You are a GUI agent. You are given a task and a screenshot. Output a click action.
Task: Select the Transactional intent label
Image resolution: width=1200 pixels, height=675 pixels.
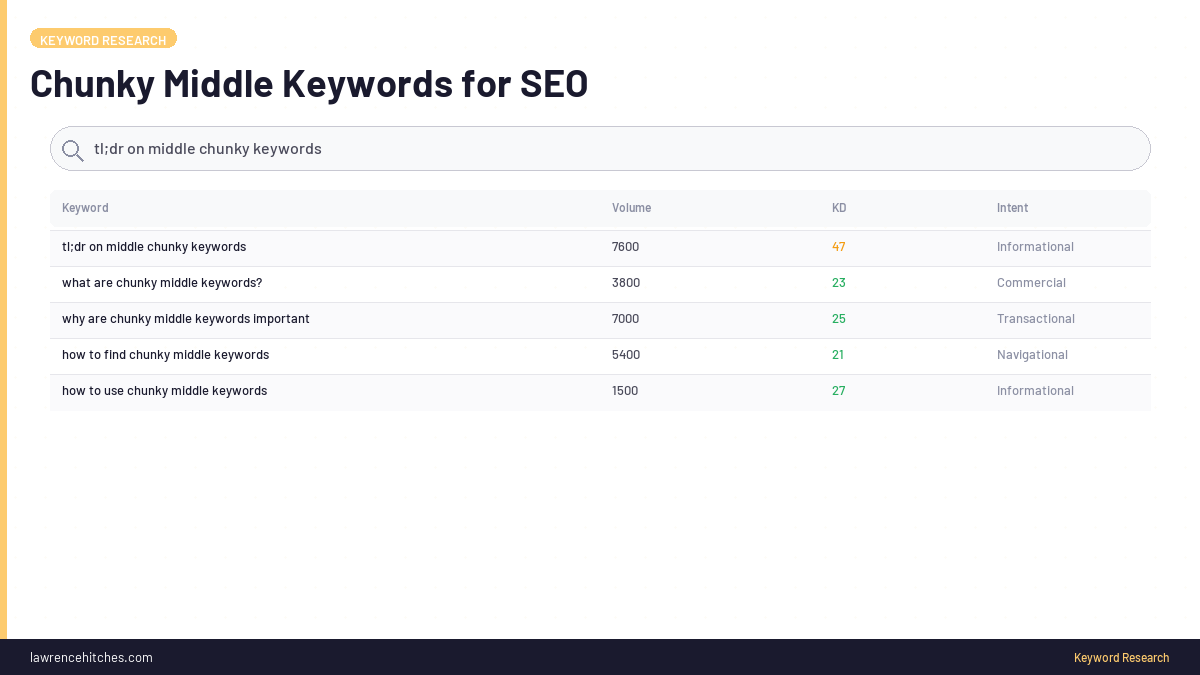[x=1035, y=318]
